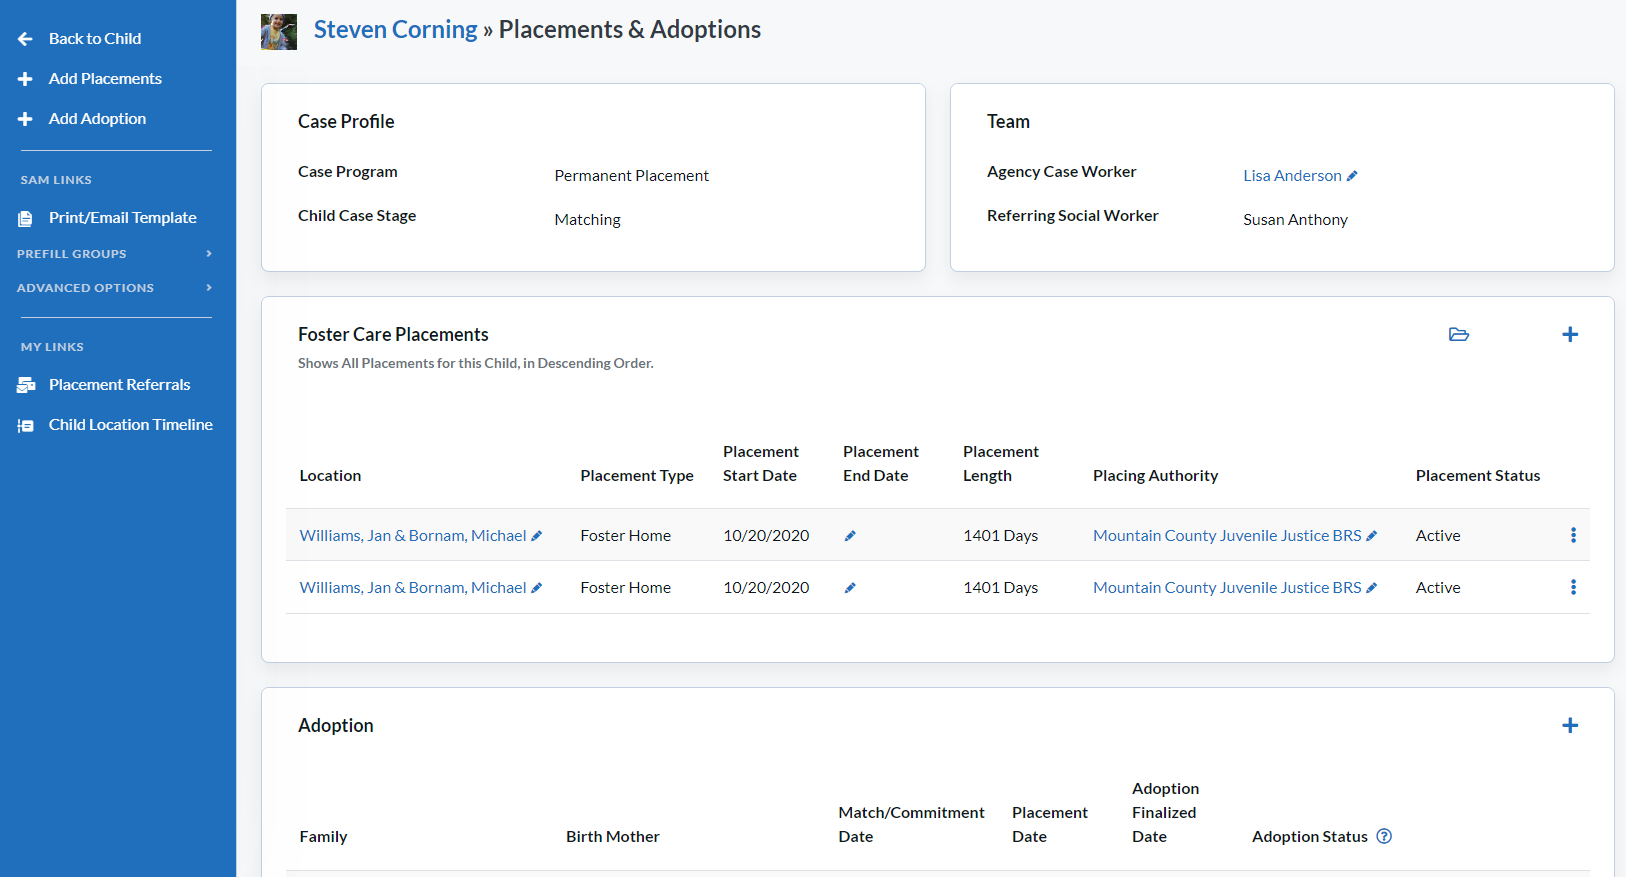
Task: Click Family column header in Adoption
Action: (323, 837)
